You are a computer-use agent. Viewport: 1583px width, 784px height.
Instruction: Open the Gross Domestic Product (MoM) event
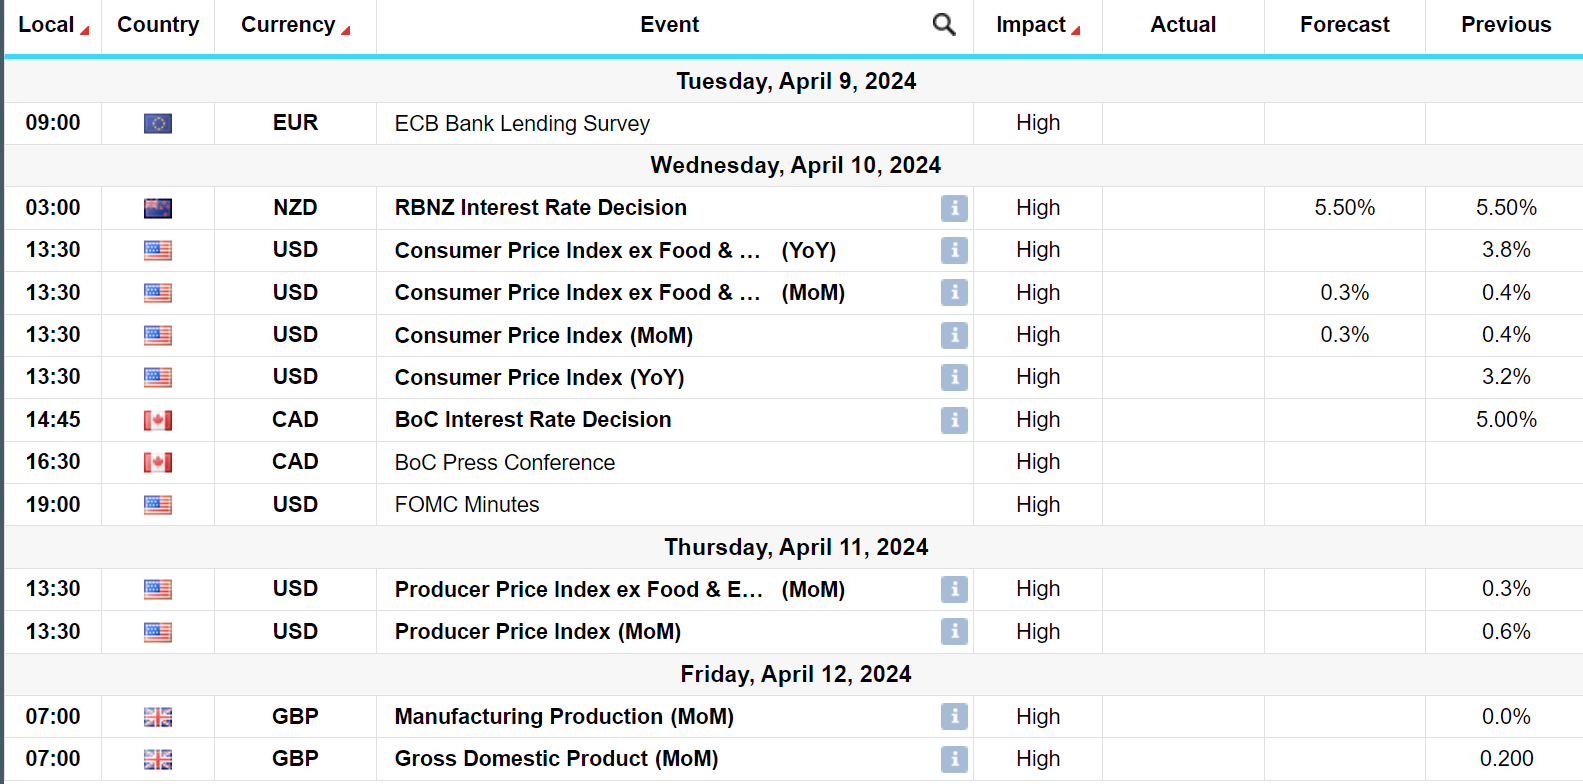(556, 759)
